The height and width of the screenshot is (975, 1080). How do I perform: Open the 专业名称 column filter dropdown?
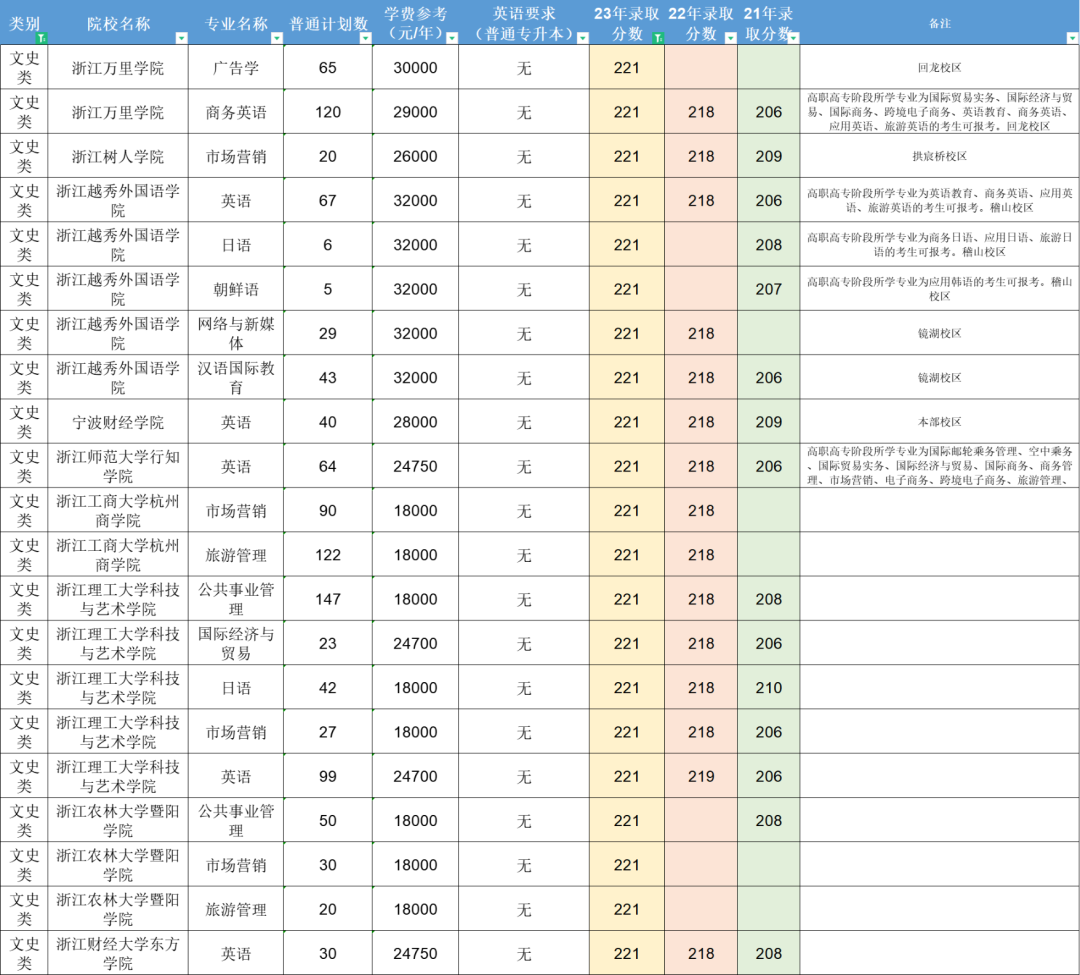click(x=276, y=38)
